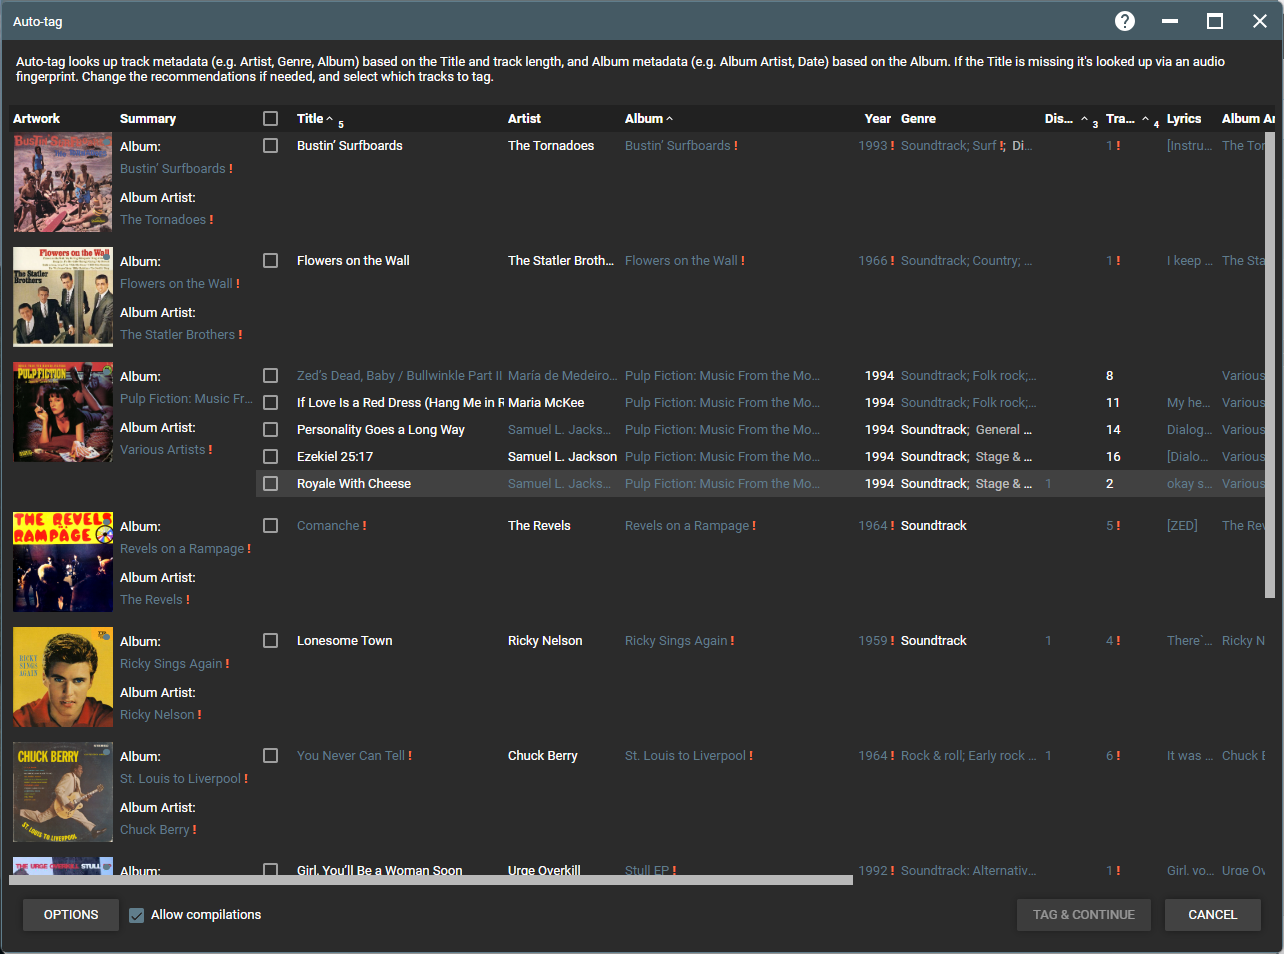
Task: Disable the Allow compilations checkbox
Action: click(x=137, y=915)
